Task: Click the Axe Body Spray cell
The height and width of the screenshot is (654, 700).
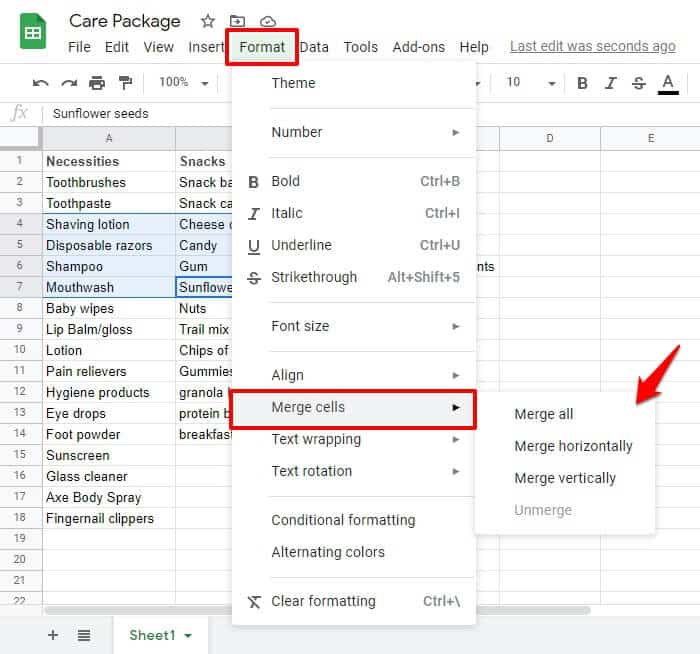Action: point(109,497)
